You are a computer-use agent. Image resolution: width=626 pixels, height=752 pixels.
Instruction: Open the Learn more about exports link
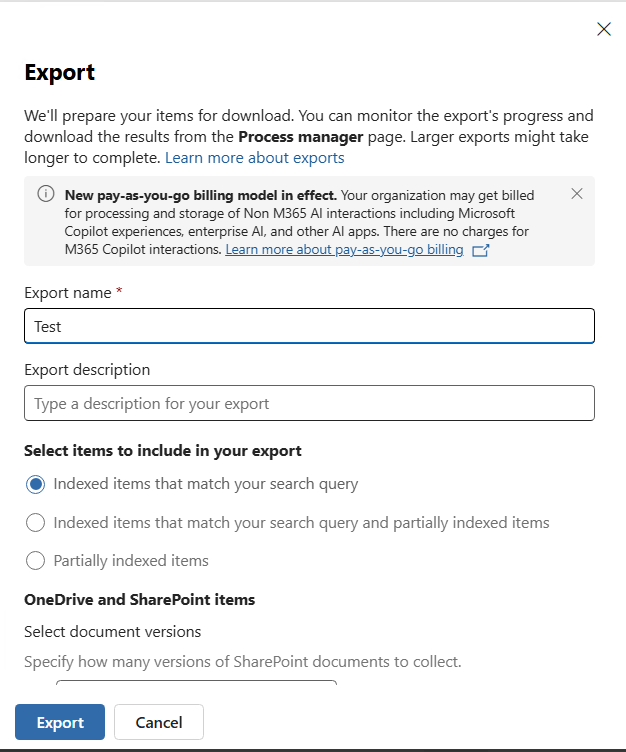click(255, 158)
